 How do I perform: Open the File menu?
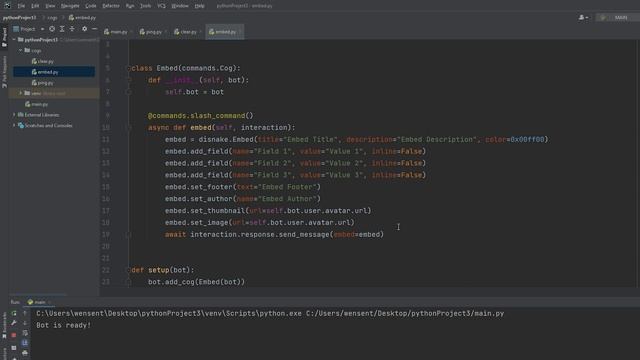pyautogui.click(x=21, y=6)
